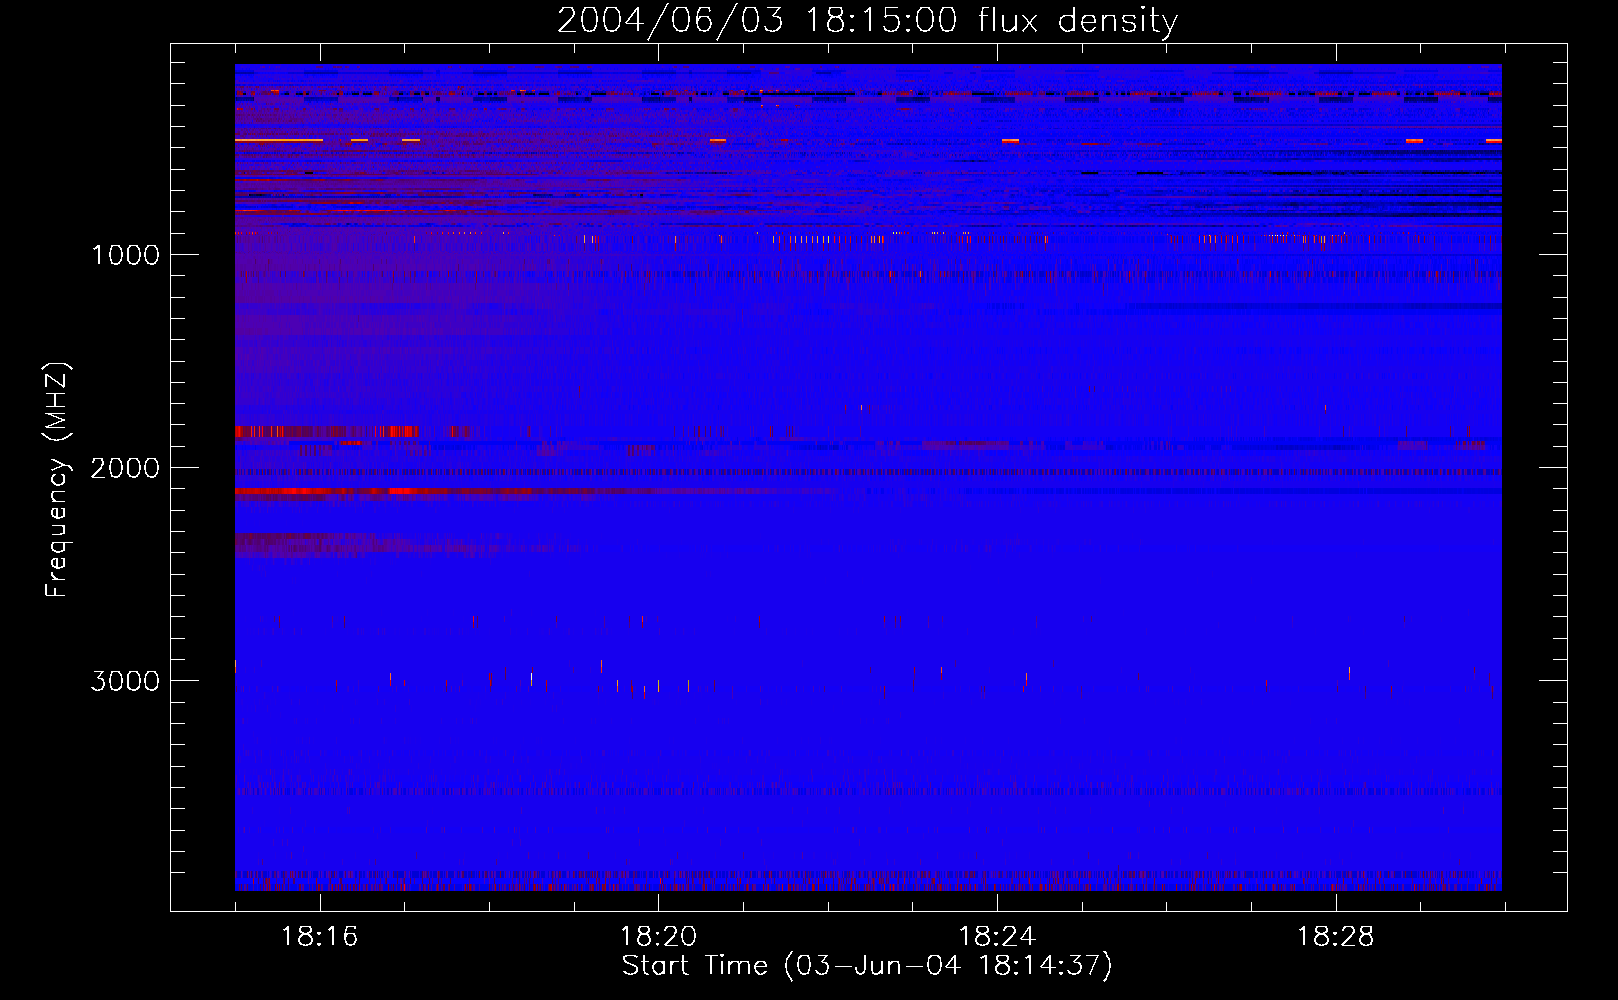Click the 18:24 time tick label
Image resolution: width=1618 pixels, height=1000 pixels.
[x=997, y=936]
